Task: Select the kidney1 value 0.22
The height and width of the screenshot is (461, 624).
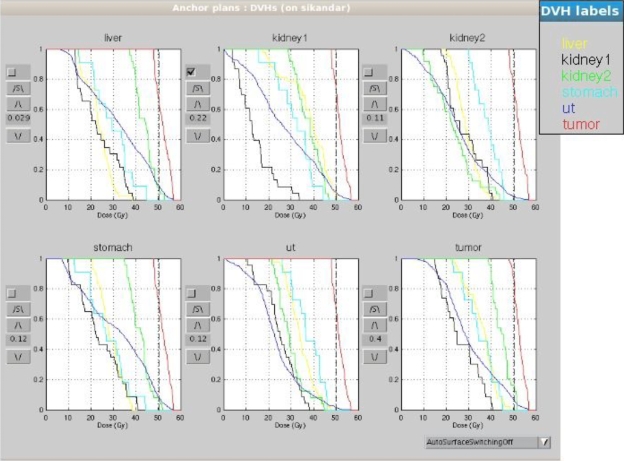Action: point(197,118)
